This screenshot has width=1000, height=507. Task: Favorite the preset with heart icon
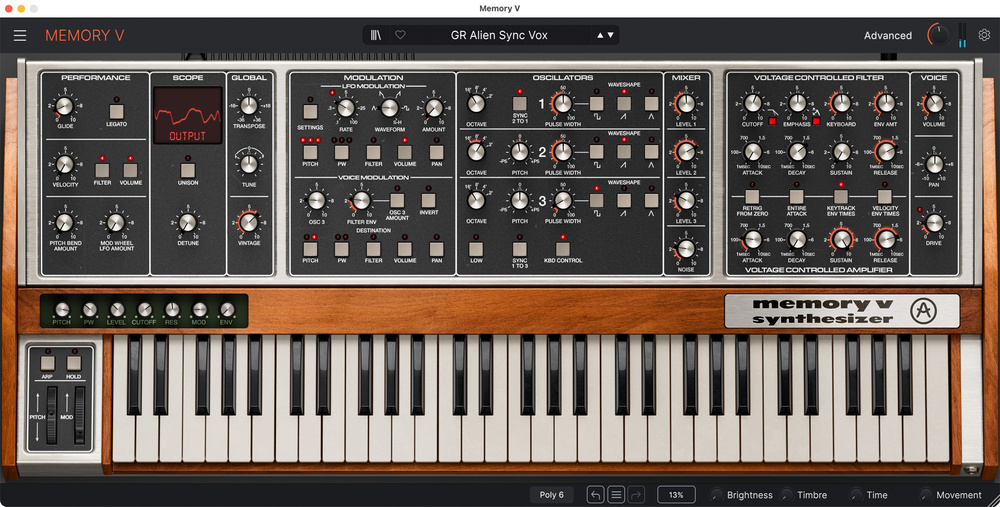point(400,35)
